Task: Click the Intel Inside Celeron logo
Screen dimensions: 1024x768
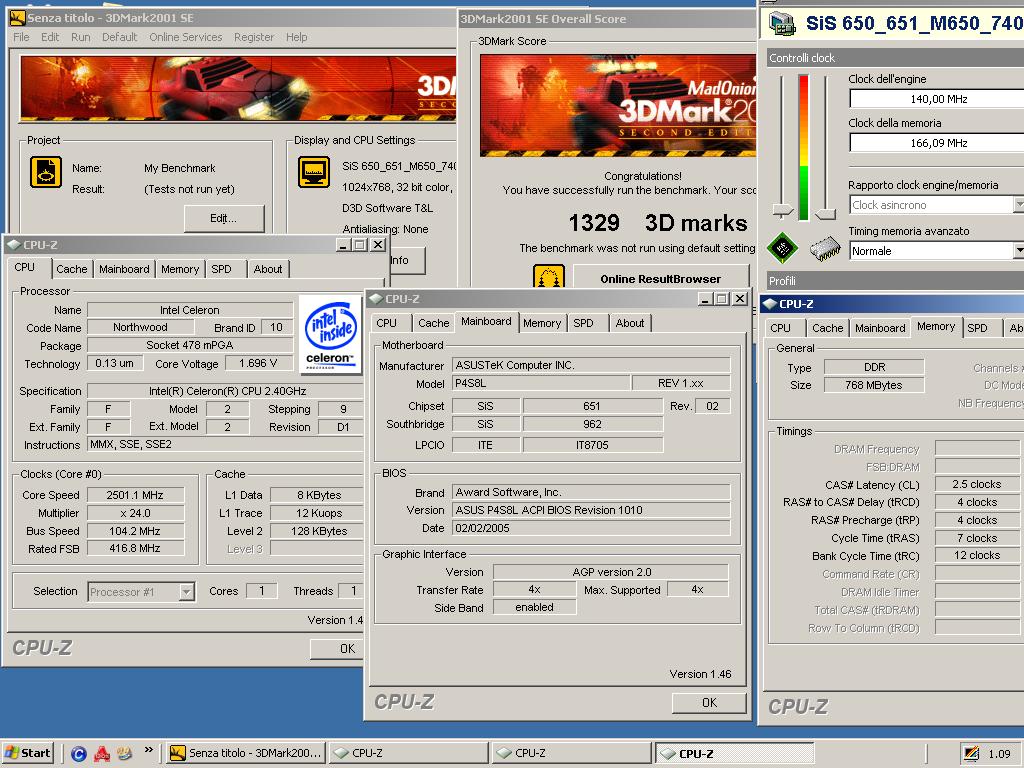Action: [x=330, y=334]
